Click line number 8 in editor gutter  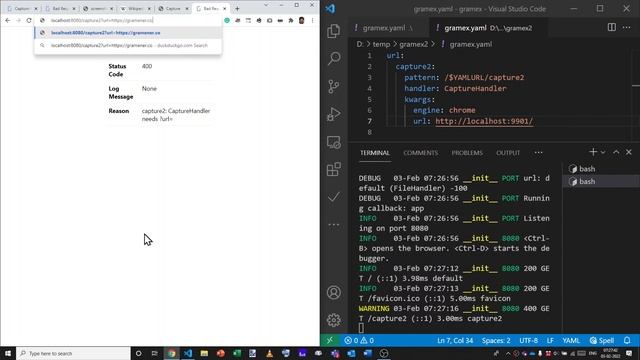click(369, 132)
